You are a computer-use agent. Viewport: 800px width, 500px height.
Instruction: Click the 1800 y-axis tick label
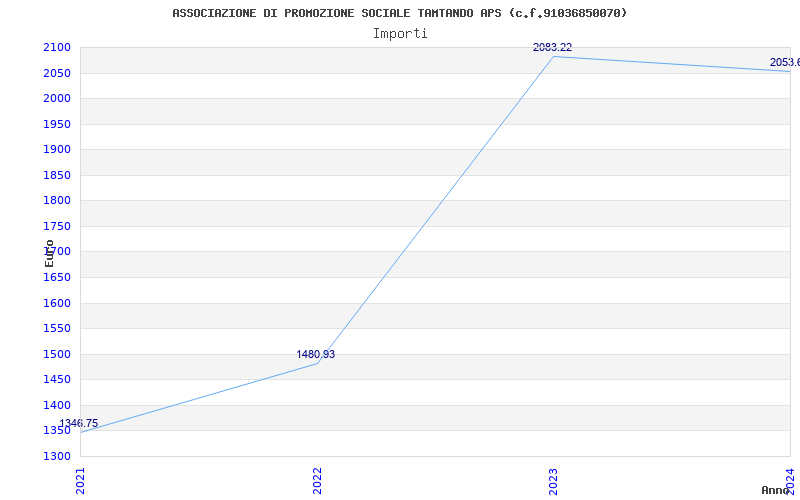[57, 201]
